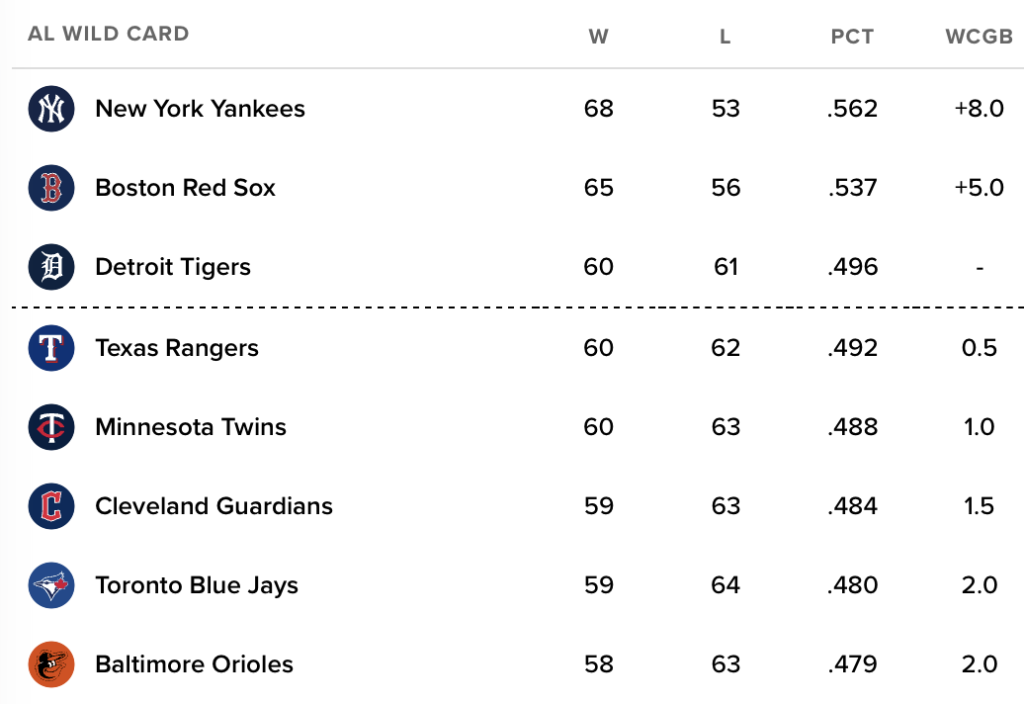The width and height of the screenshot is (1024, 704).
Task: Click the Boston Red Sox logo
Action: (x=51, y=187)
